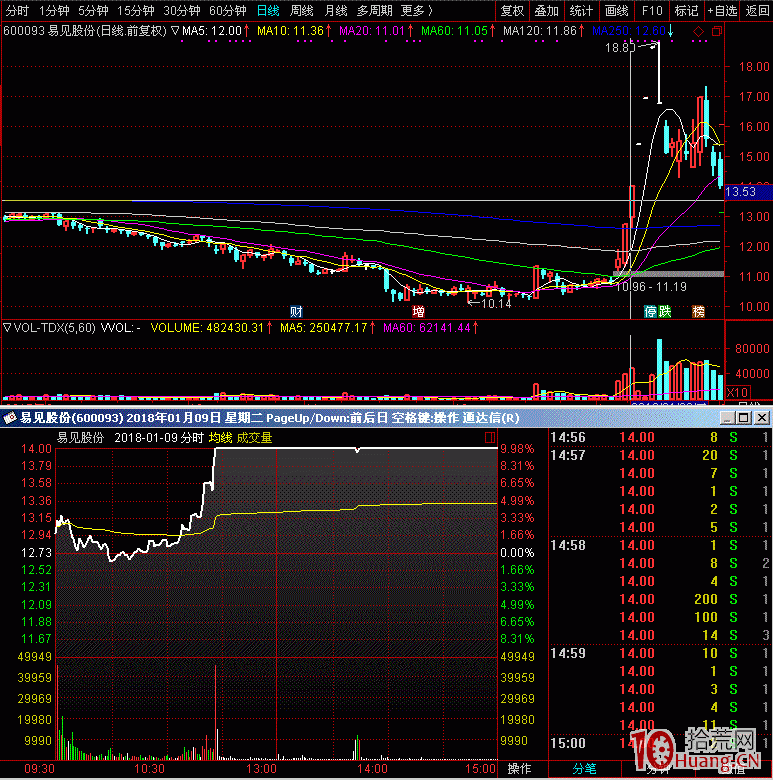Switch to the 分时 chart tab
The height and width of the screenshot is (780, 773).
[x=17, y=10]
